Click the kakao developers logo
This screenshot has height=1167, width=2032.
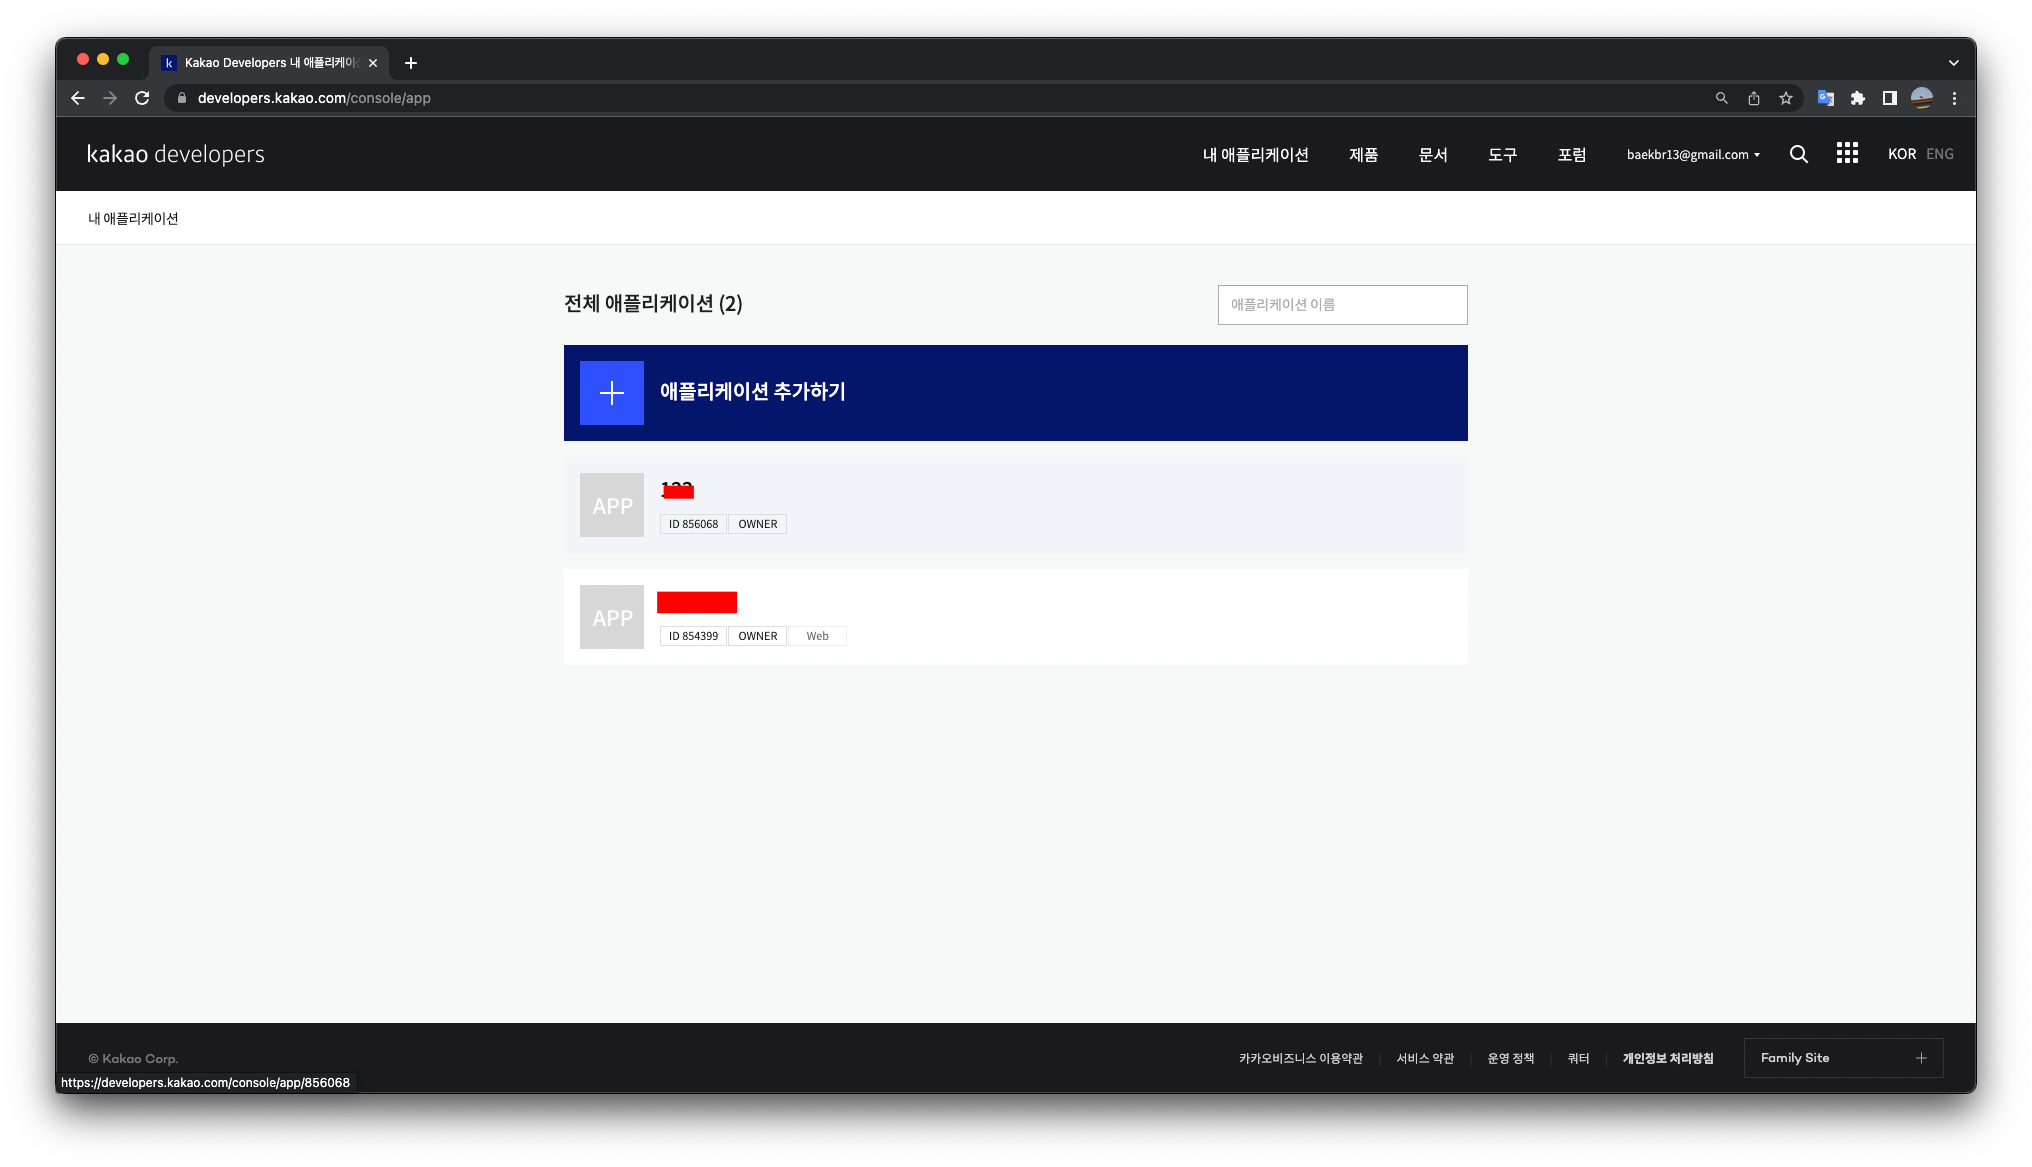[176, 154]
